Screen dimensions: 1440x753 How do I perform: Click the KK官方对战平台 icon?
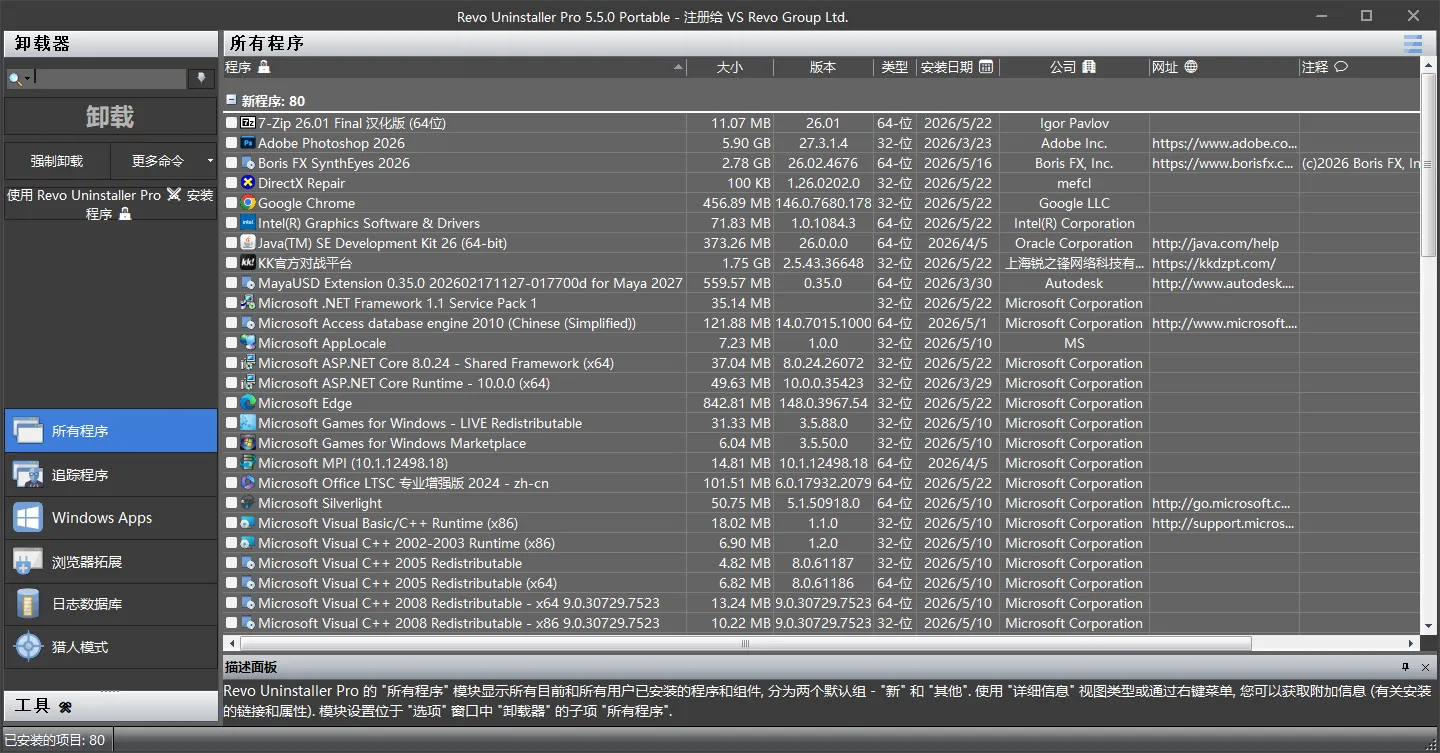[x=248, y=263]
